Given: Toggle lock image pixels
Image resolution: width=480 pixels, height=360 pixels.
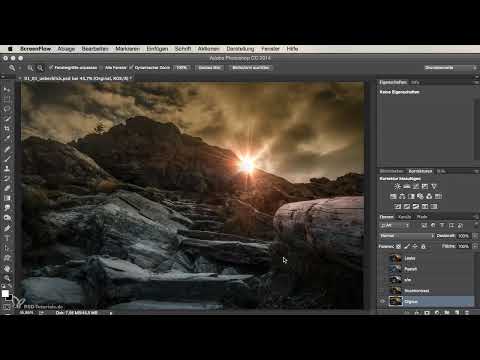Looking at the screenshot, I should coord(407,246).
